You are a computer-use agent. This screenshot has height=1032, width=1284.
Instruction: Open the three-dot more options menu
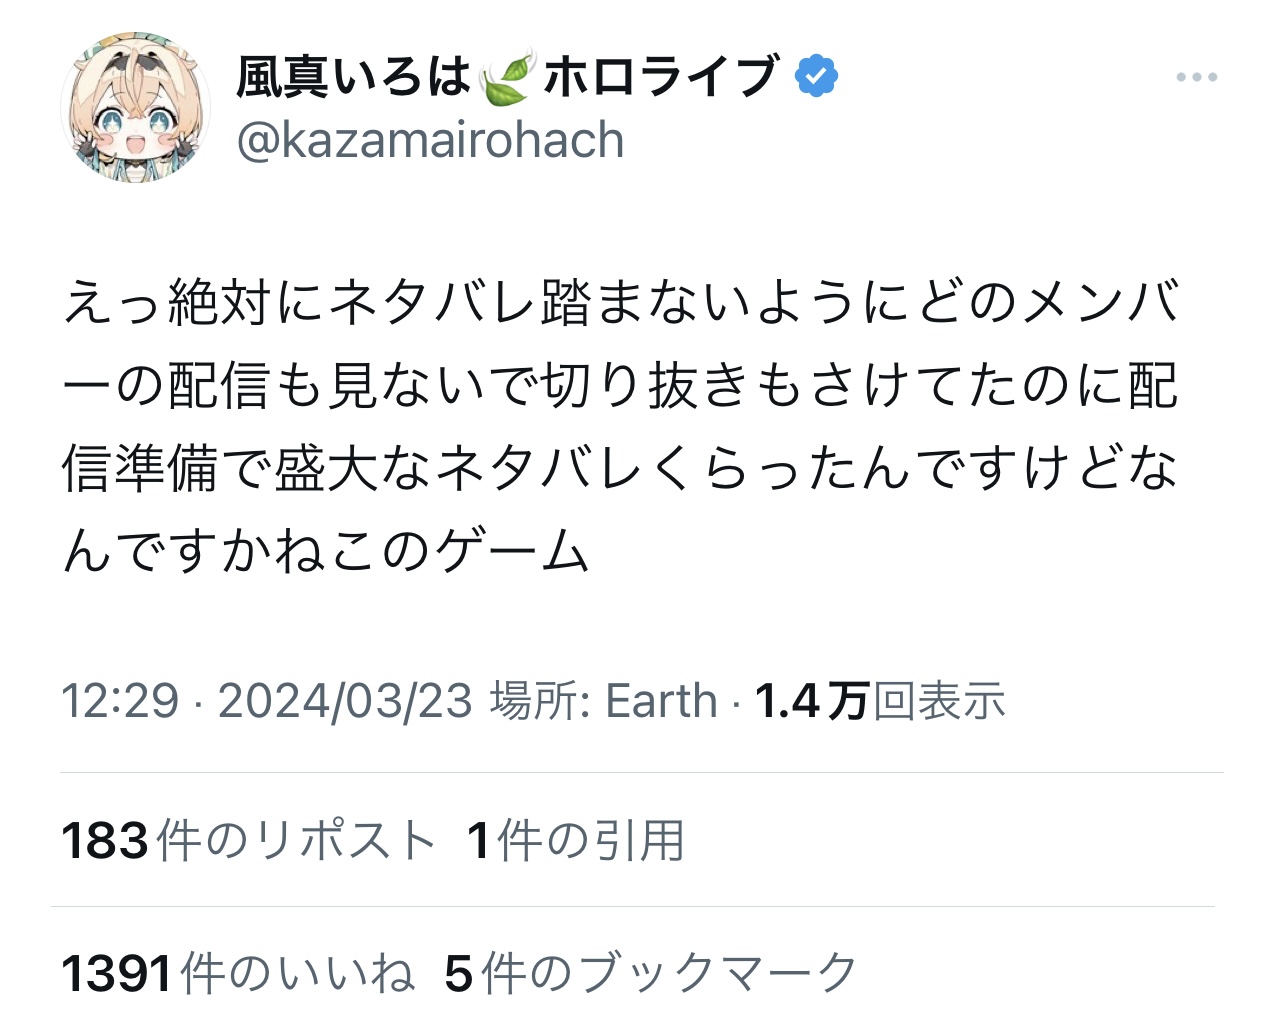(x=1196, y=77)
